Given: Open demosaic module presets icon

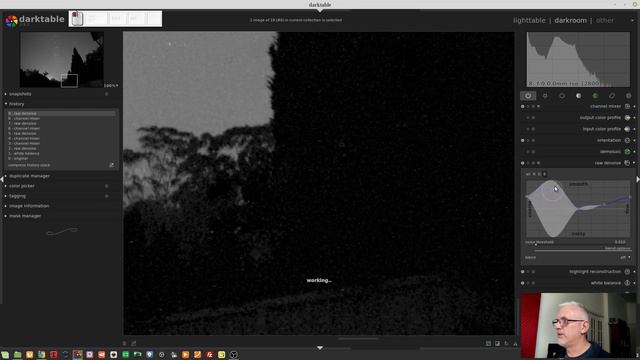Looking at the screenshot, I should 627,151.
